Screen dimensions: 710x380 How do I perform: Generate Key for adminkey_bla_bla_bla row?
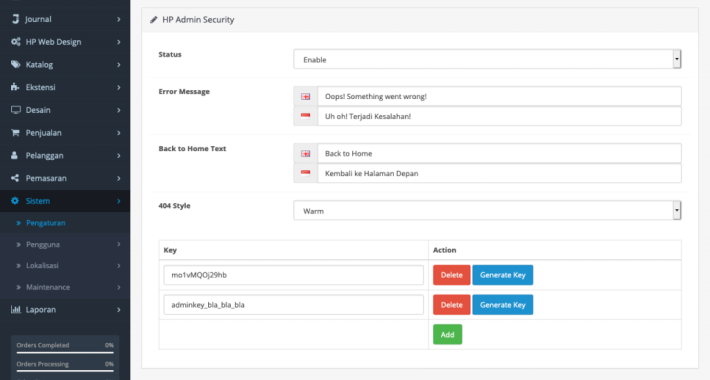click(503, 305)
